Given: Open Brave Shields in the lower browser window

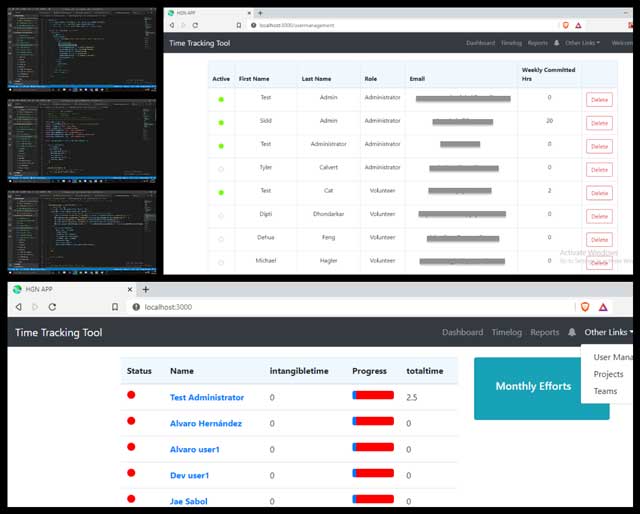Looking at the screenshot, I should [x=586, y=307].
